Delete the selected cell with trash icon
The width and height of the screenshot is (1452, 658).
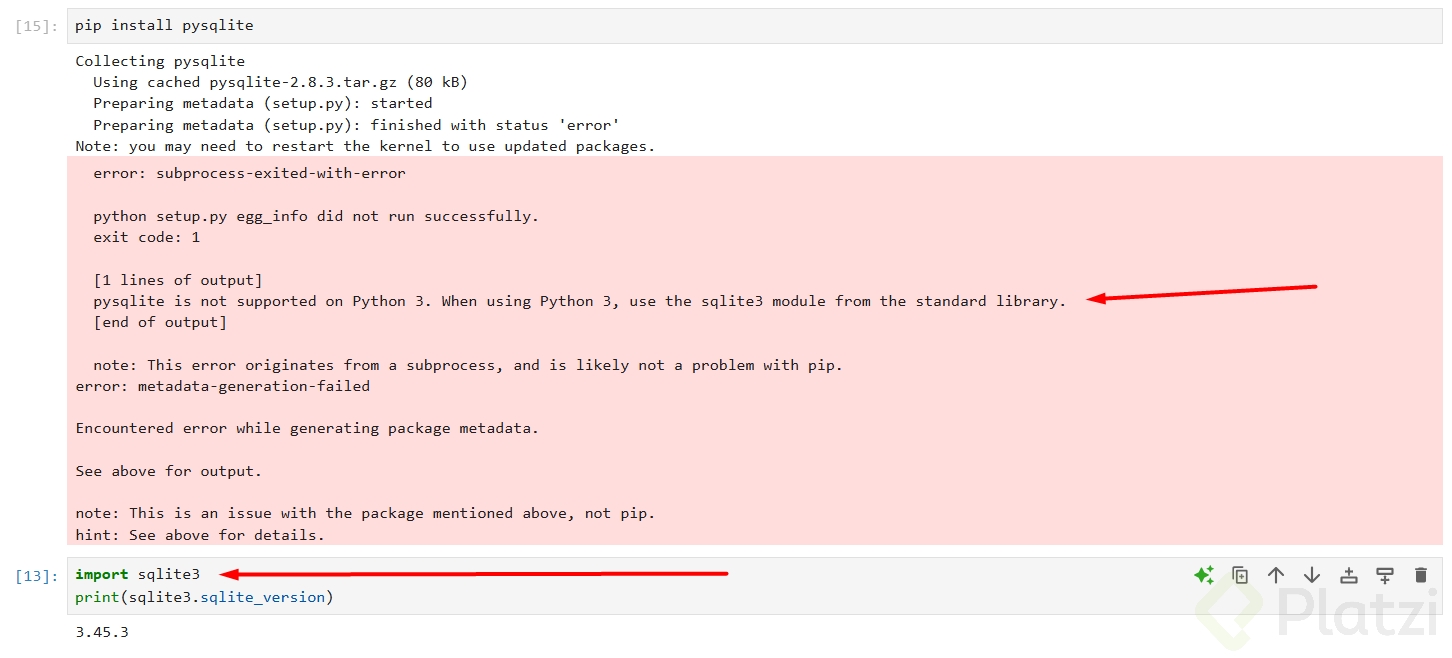tap(1421, 575)
